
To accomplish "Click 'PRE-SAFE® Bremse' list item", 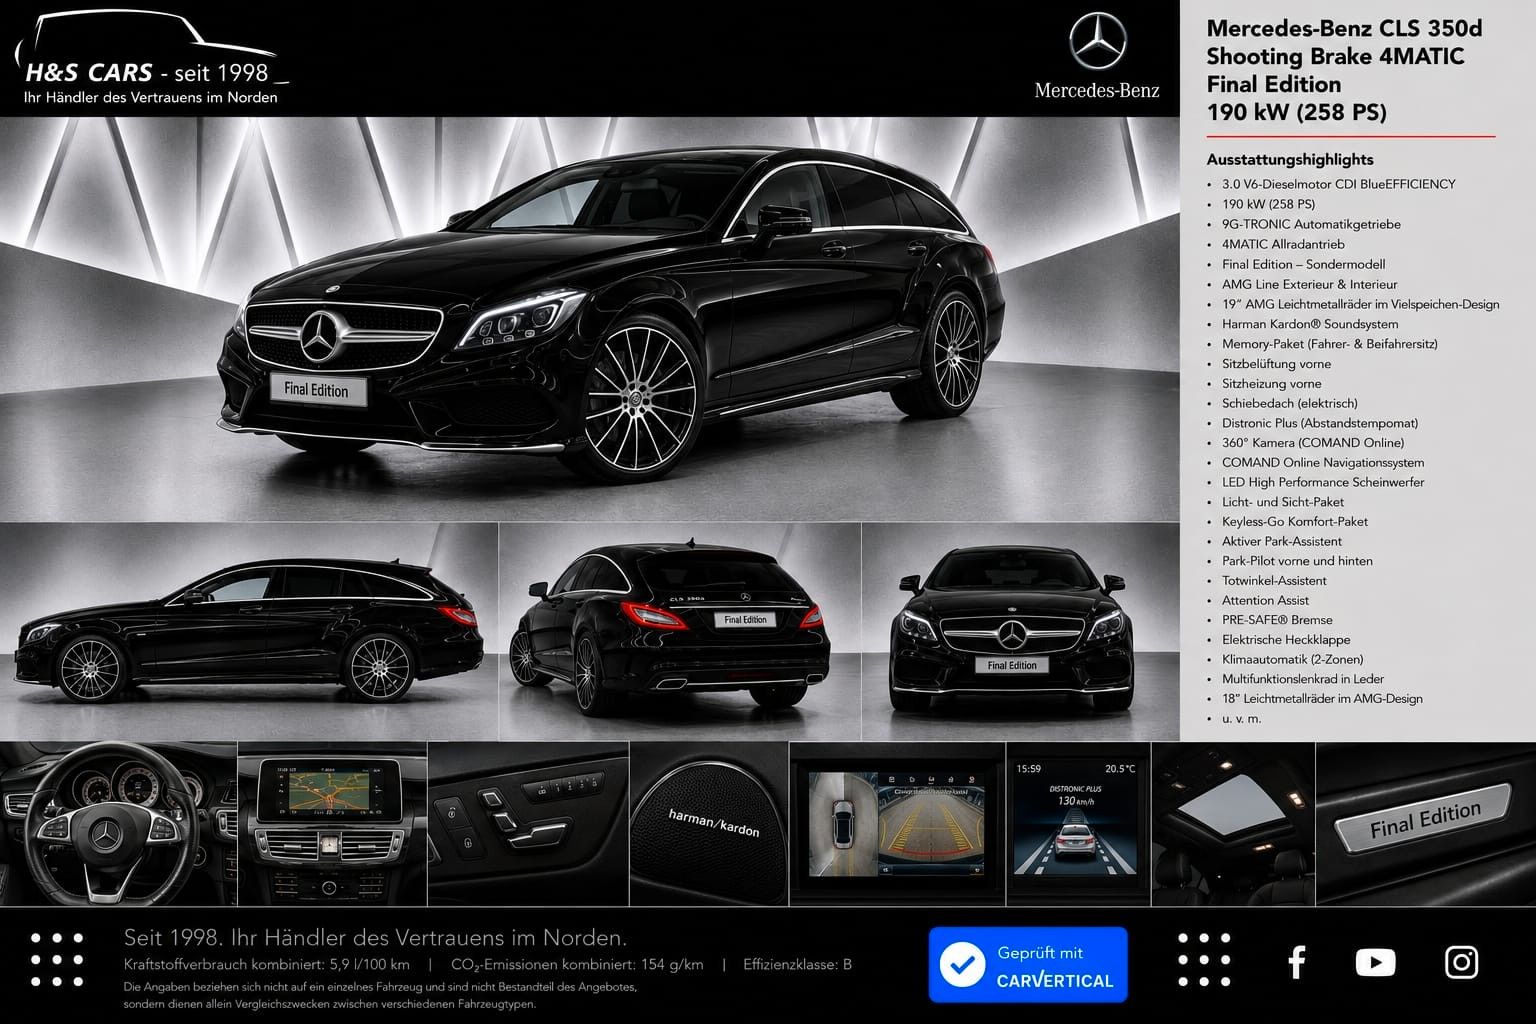I will [1276, 620].
